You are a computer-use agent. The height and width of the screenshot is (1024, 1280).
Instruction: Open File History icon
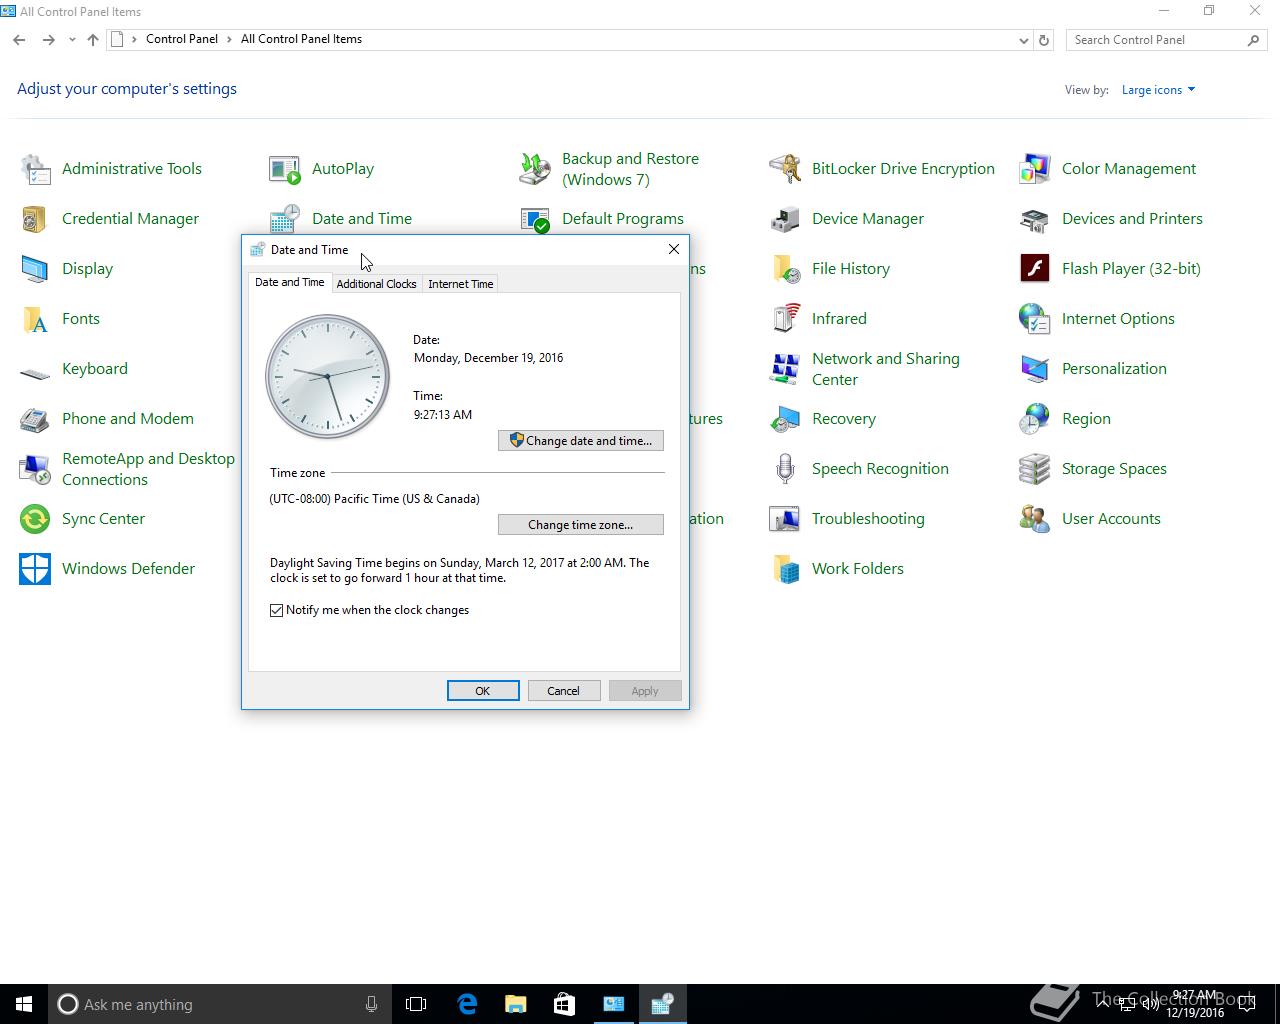[785, 269]
